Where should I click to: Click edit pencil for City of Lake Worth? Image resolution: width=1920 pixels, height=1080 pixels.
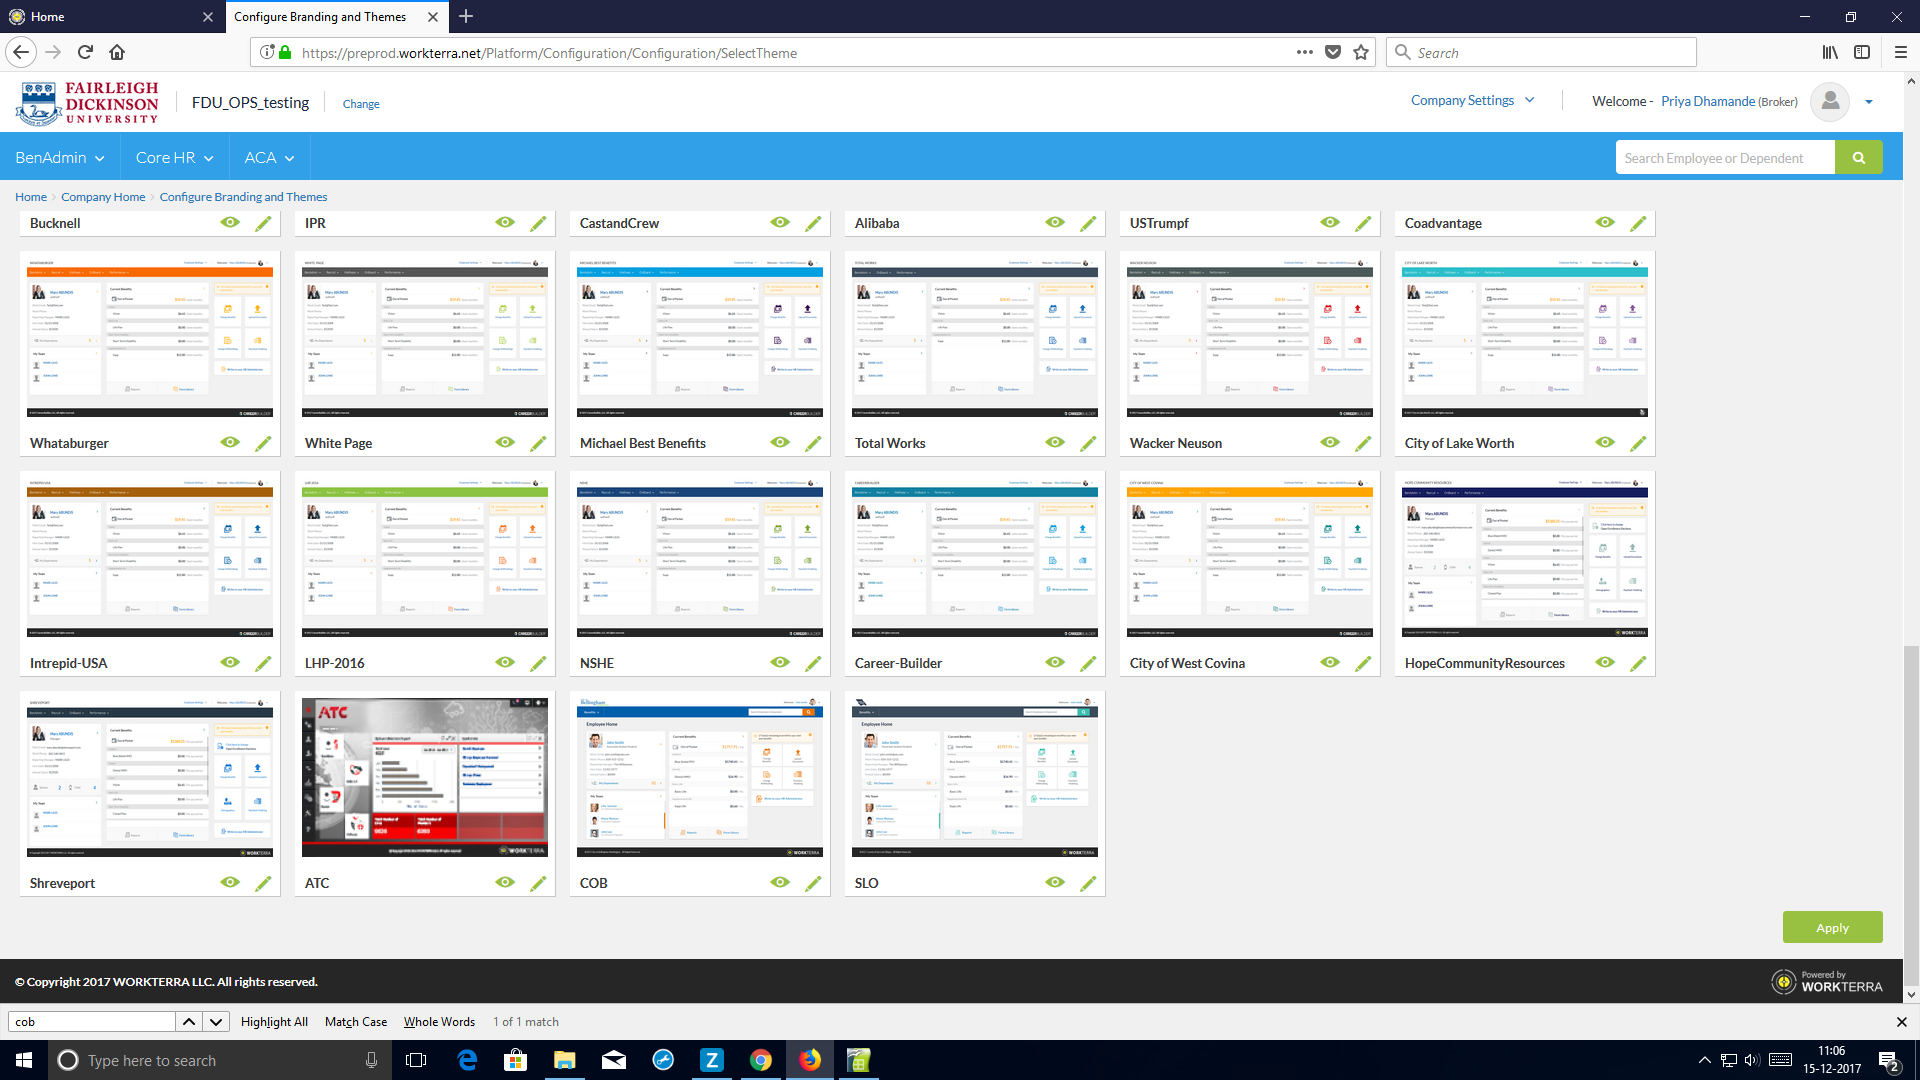1638,443
